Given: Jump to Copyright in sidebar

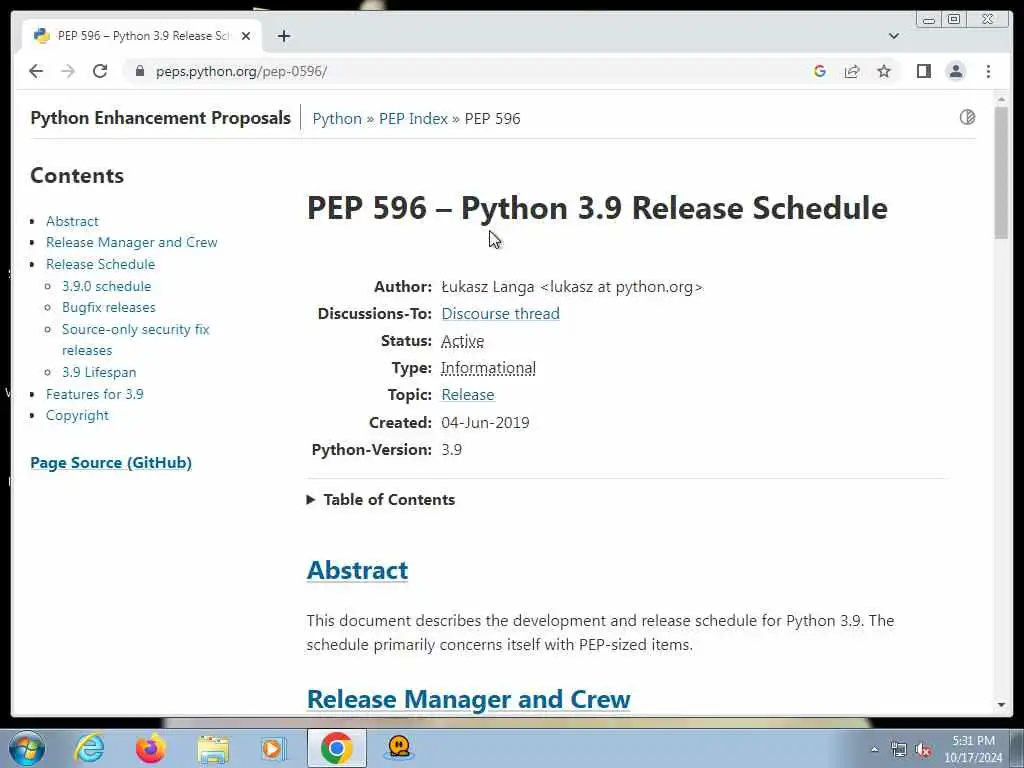Looking at the screenshot, I should [x=77, y=415].
